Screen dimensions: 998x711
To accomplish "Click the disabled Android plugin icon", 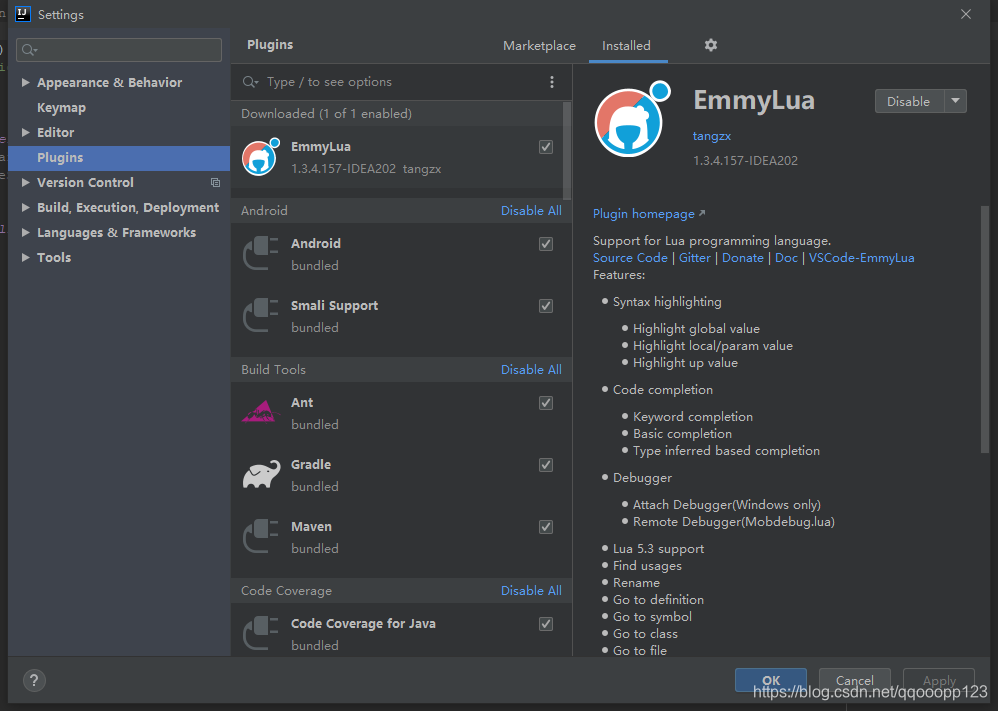I will tap(260, 253).
